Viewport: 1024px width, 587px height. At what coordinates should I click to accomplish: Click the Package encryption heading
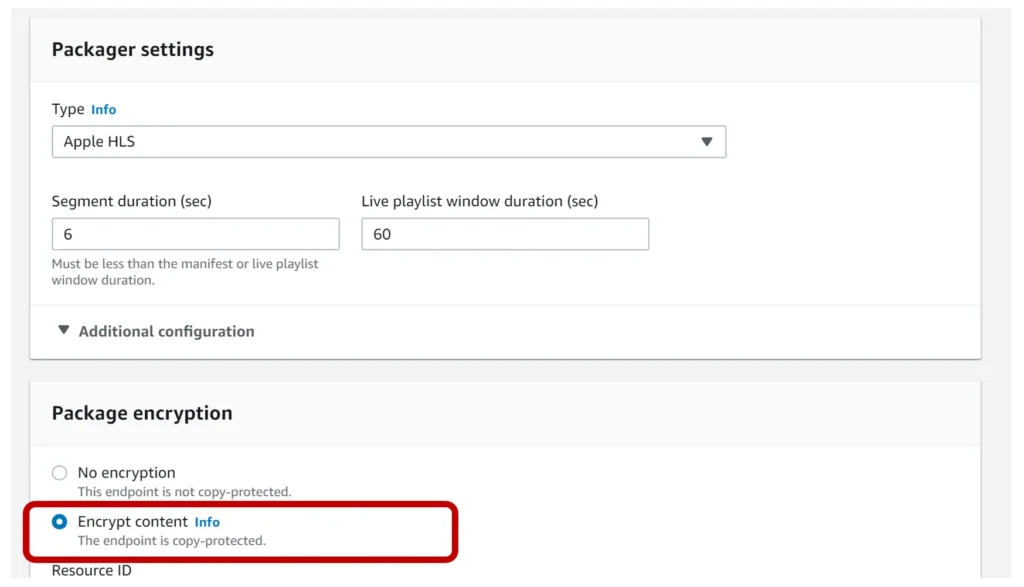point(142,413)
